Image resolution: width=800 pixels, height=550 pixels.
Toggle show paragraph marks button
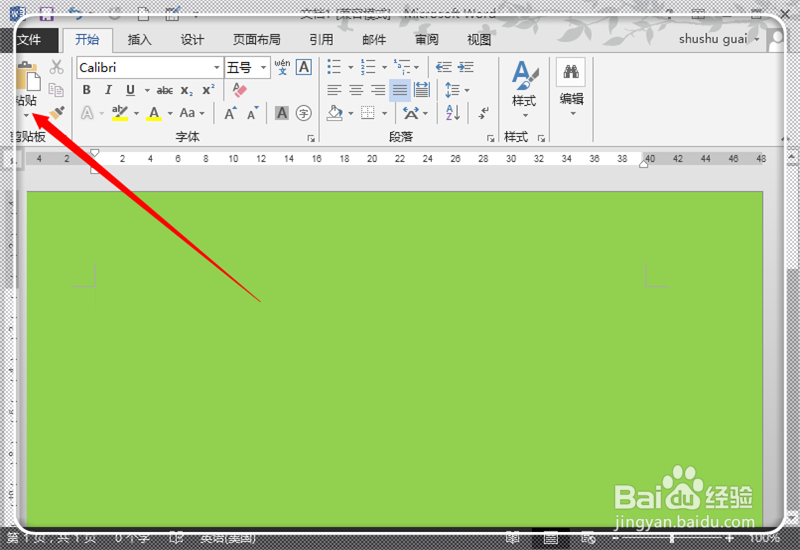[x=483, y=113]
